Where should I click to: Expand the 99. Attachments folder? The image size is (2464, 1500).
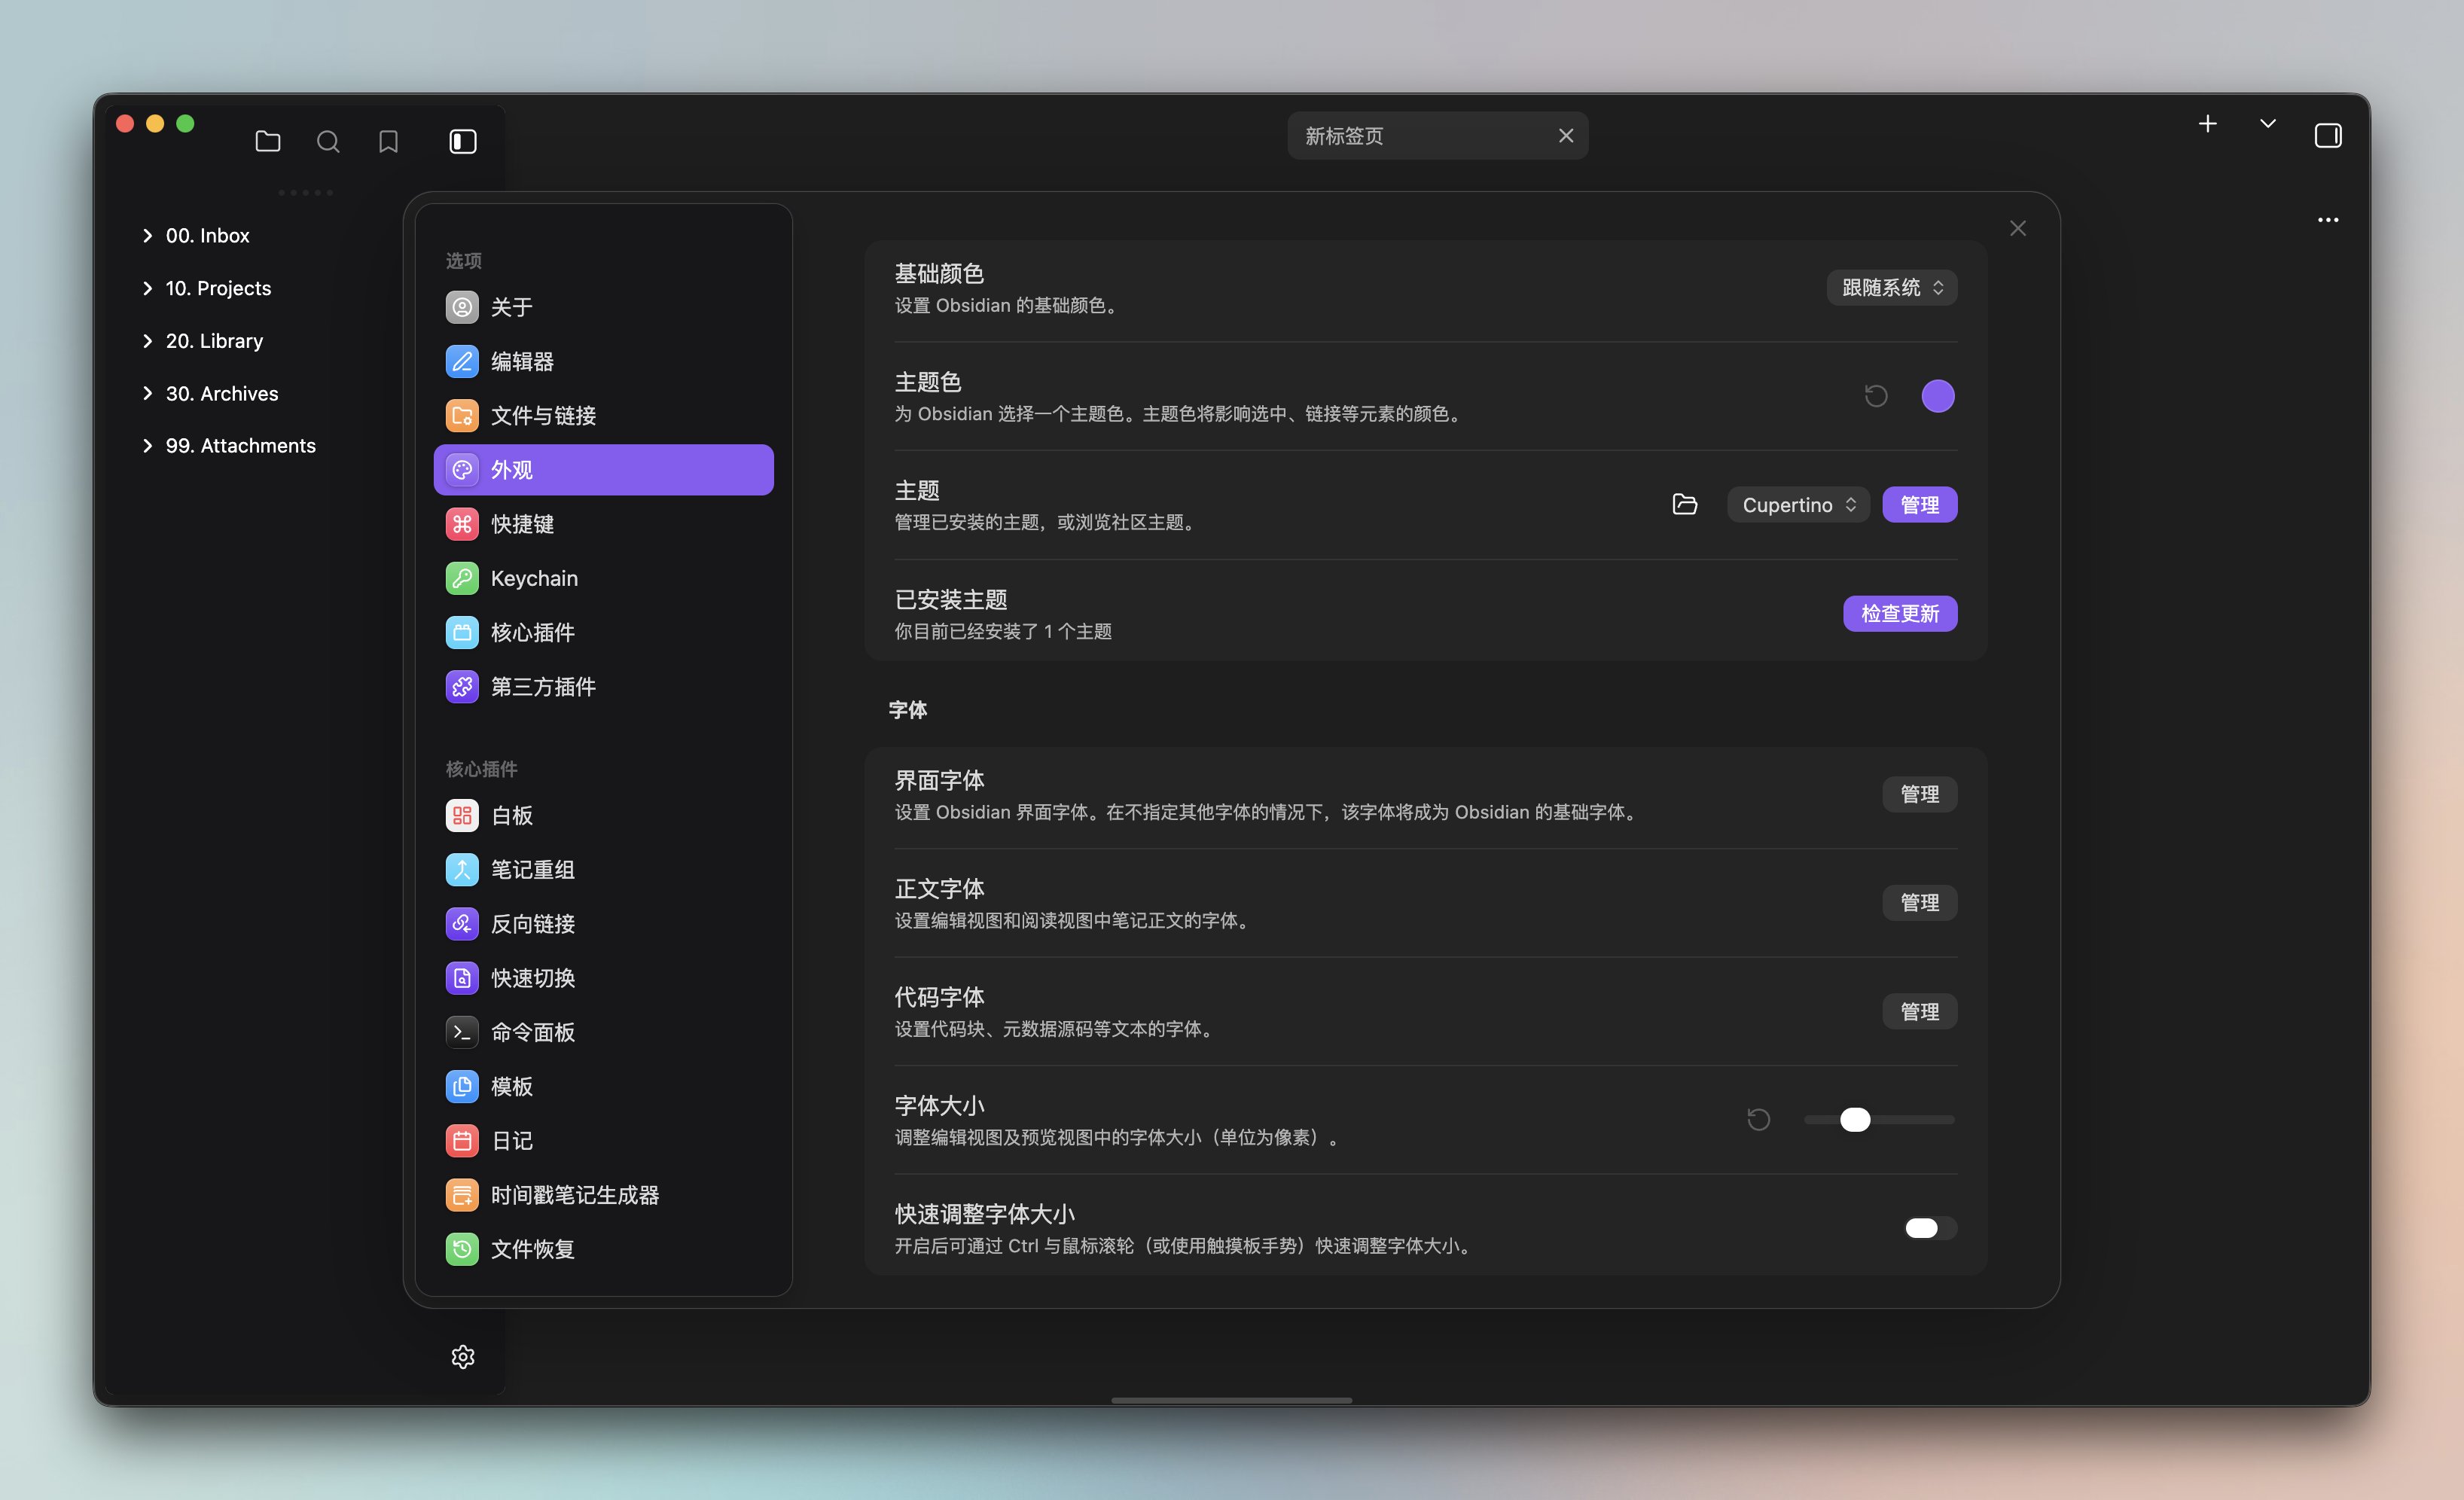(x=240, y=445)
